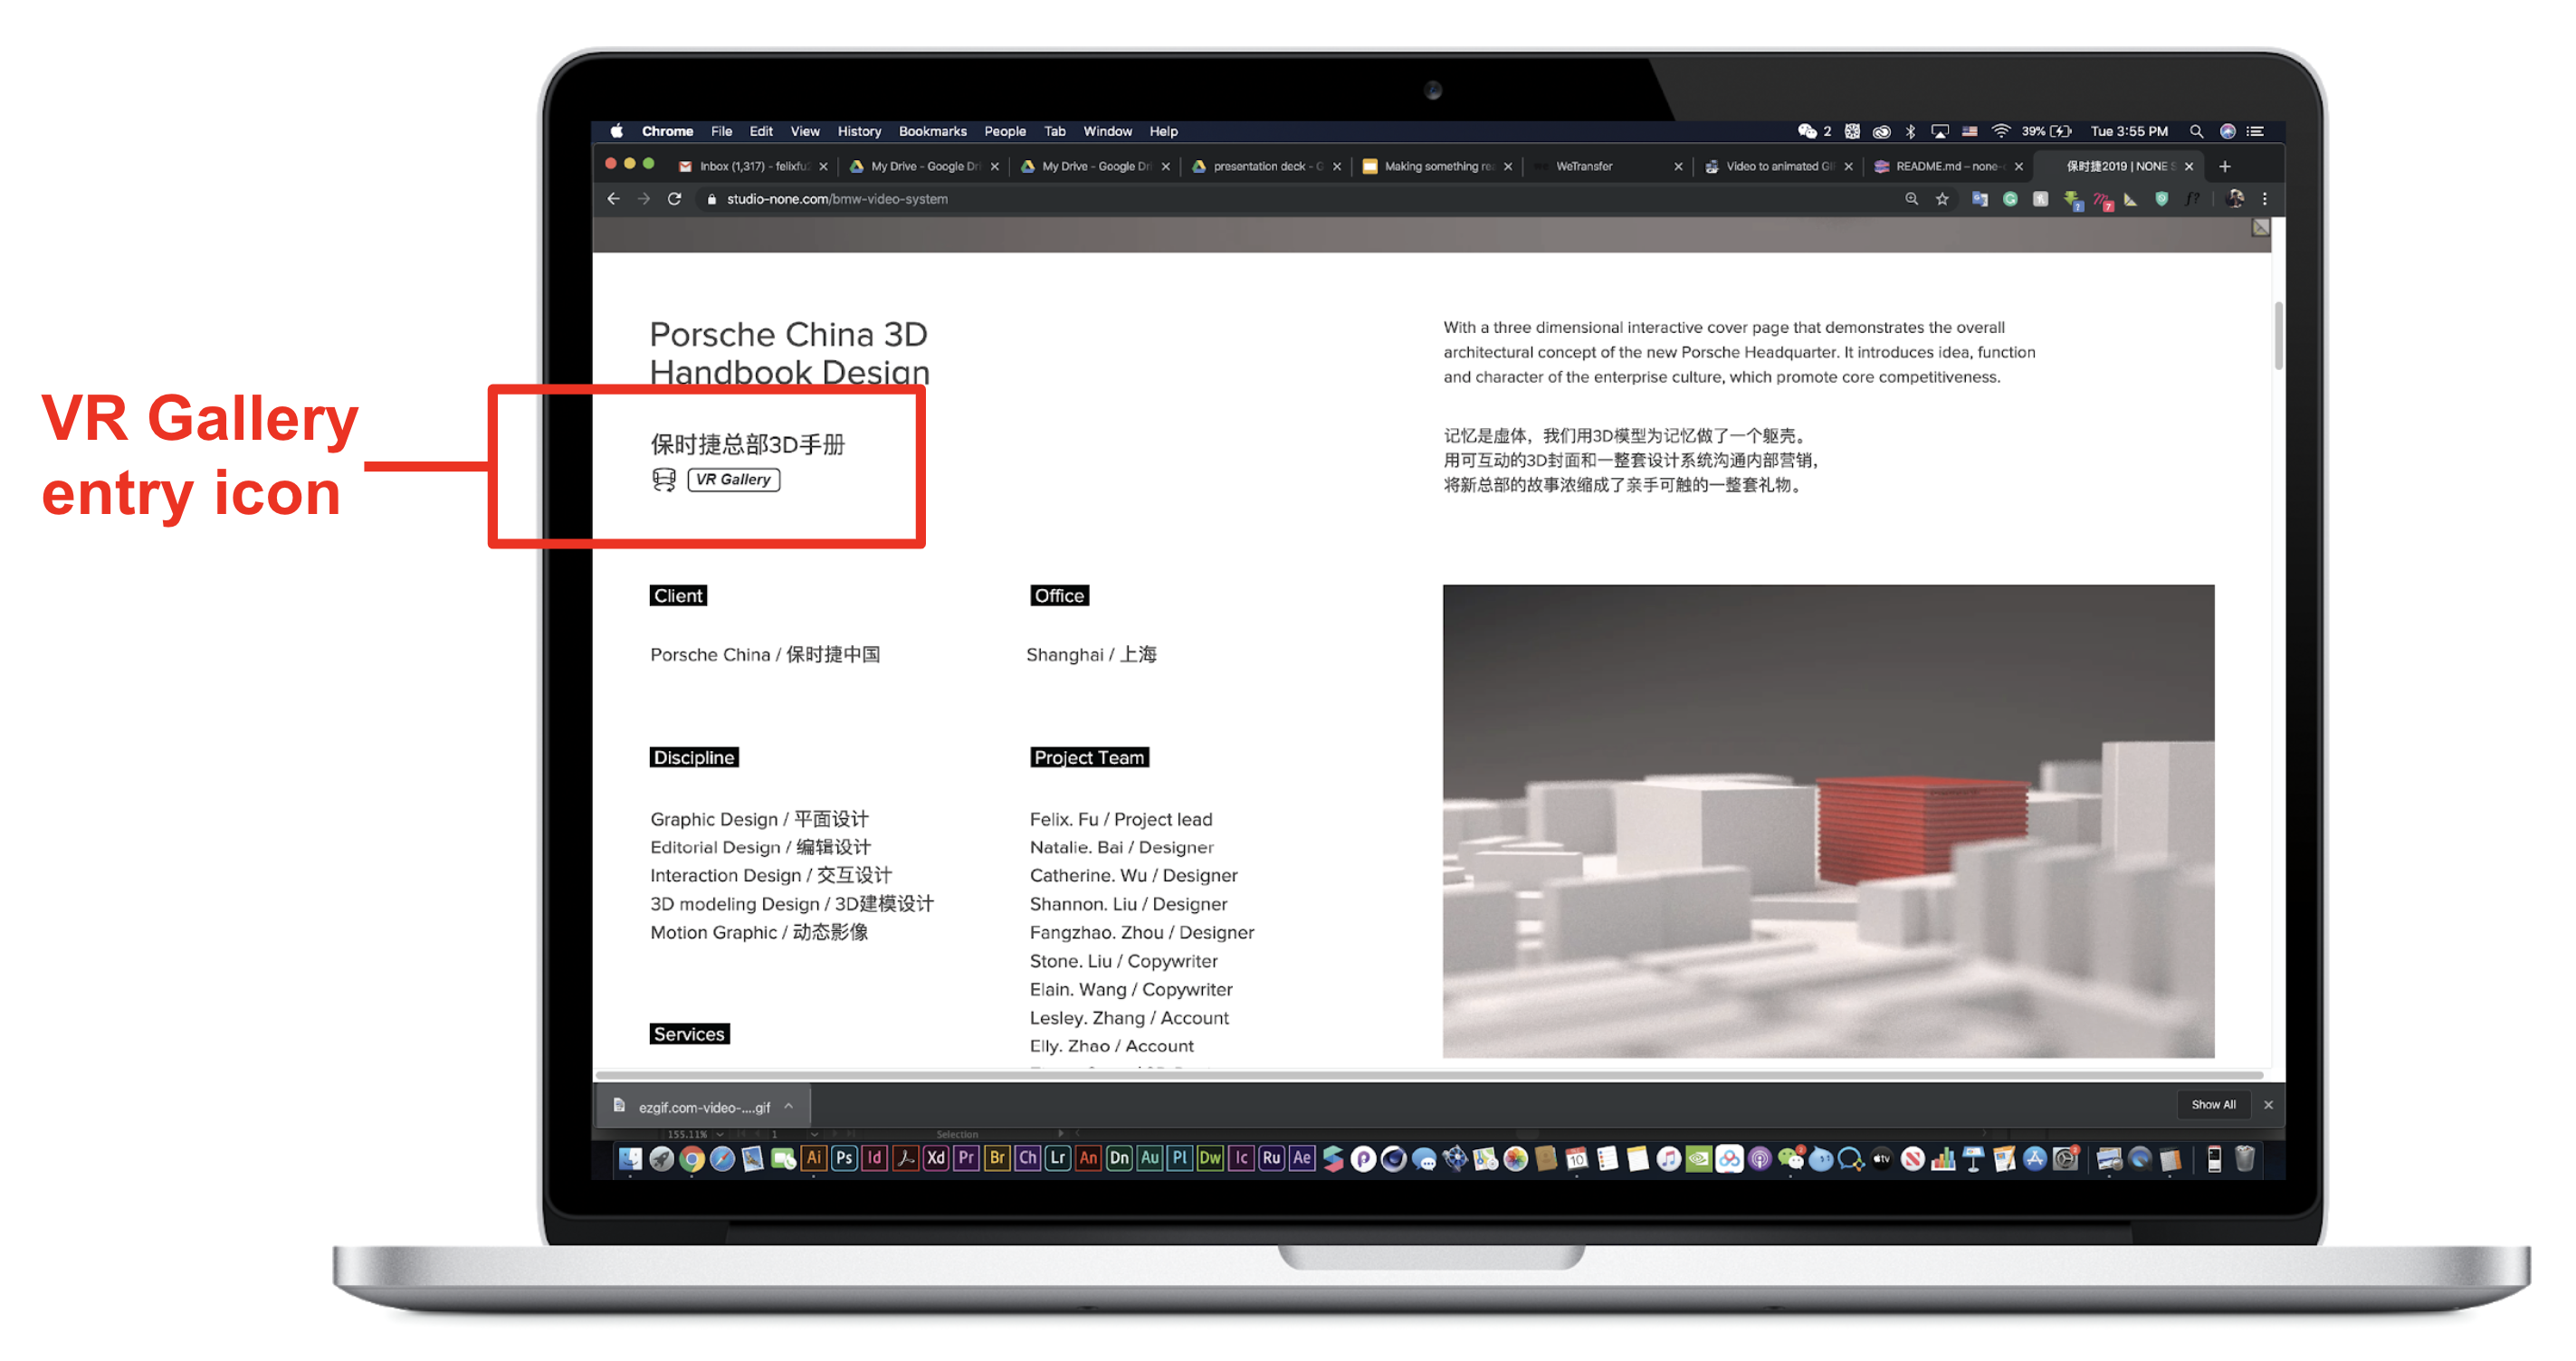Click Show All downloads button
Image resolution: width=2576 pixels, height=1361 pixels.
coord(2212,1105)
